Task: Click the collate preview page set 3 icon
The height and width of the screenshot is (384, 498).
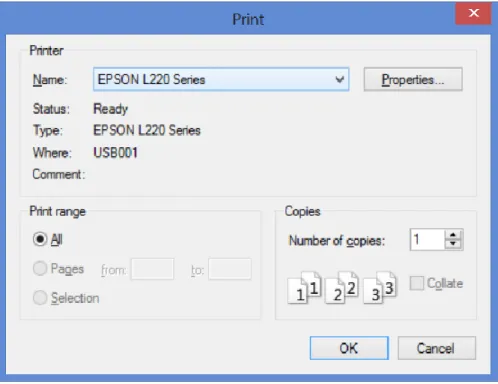Action: 380,287
